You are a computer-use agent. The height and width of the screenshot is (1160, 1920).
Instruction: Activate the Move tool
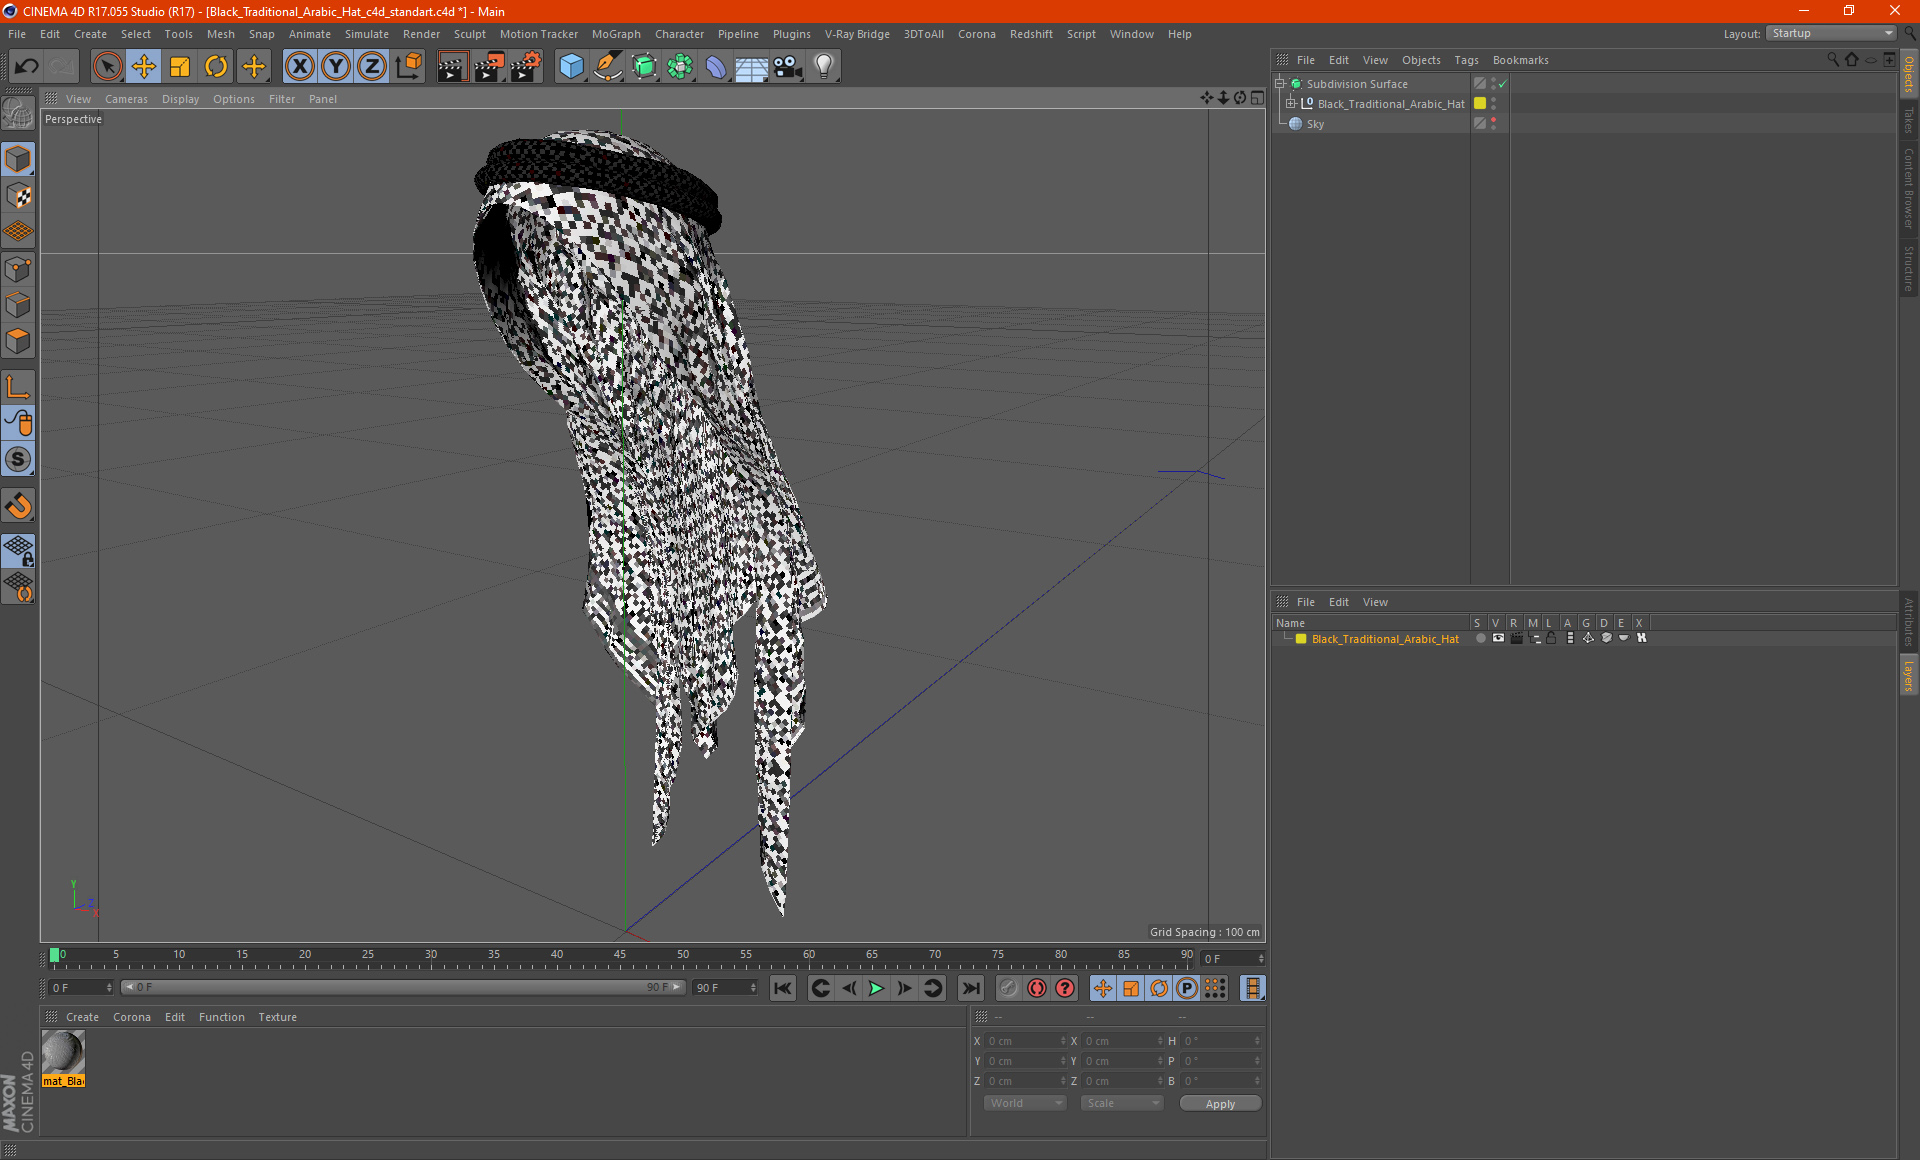point(144,67)
